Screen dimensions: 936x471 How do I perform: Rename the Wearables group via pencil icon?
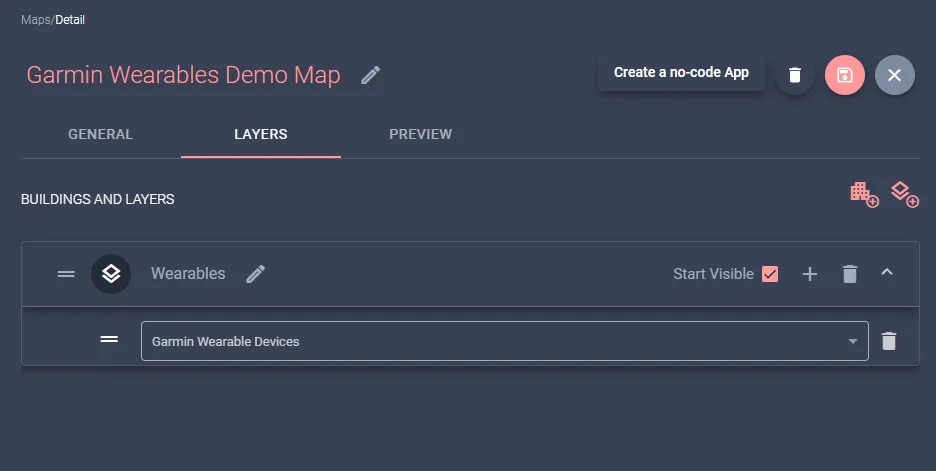click(255, 274)
